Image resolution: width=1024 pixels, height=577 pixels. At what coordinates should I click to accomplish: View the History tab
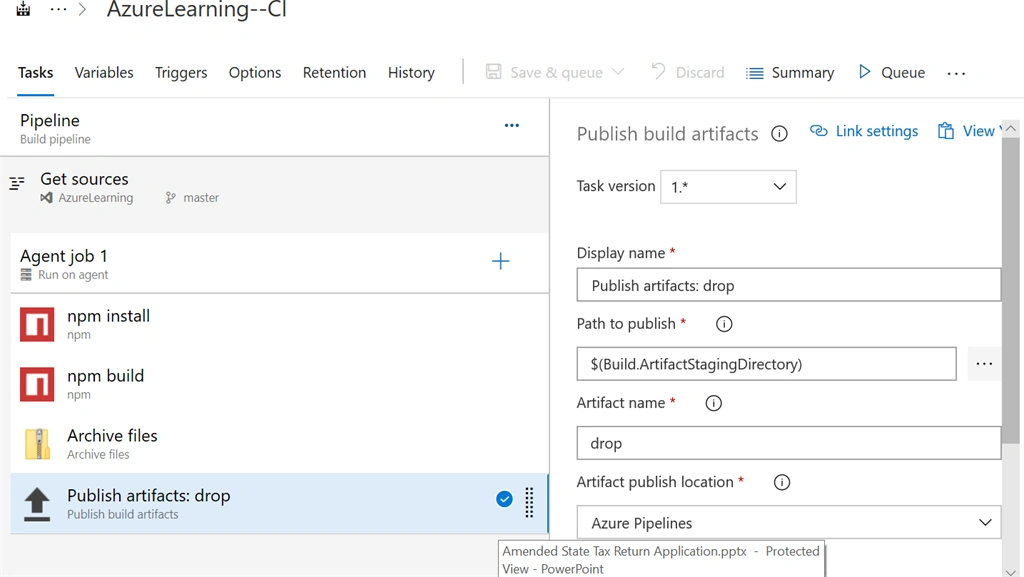tap(411, 72)
